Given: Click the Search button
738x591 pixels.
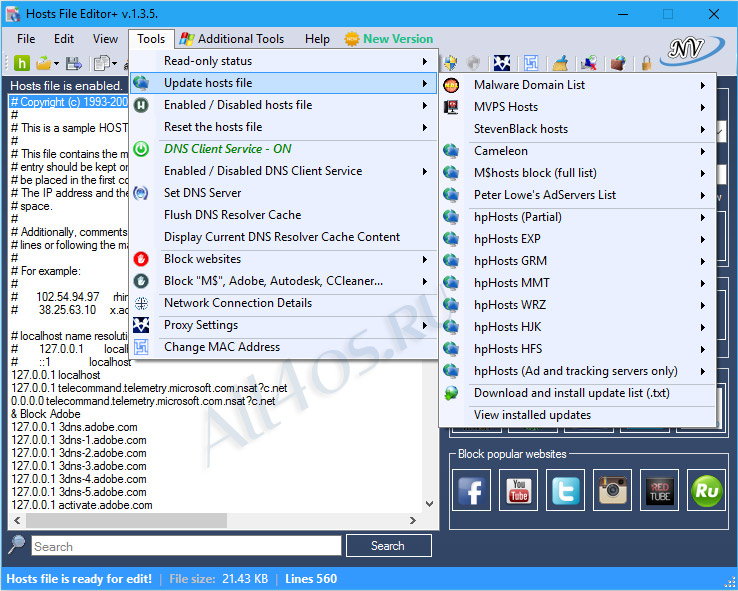Looking at the screenshot, I should pos(388,546).
